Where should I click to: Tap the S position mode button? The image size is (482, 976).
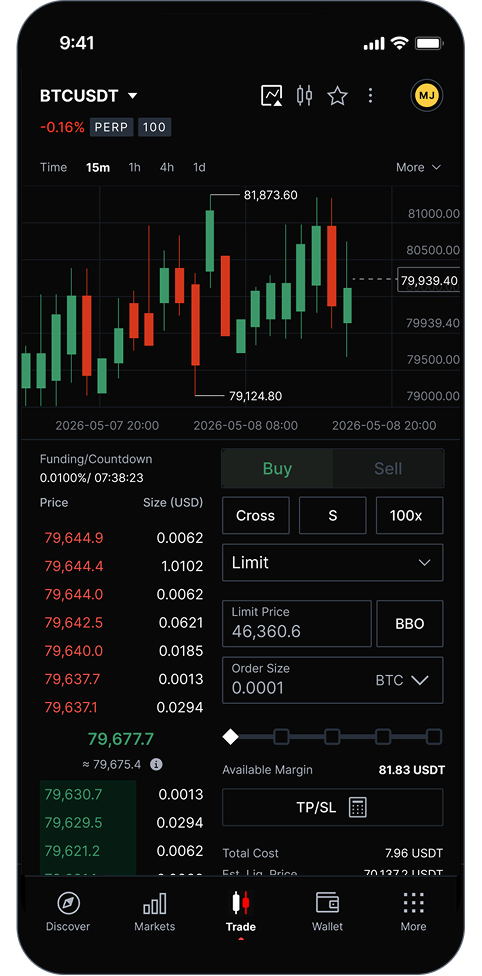click(x=333, y=515)
